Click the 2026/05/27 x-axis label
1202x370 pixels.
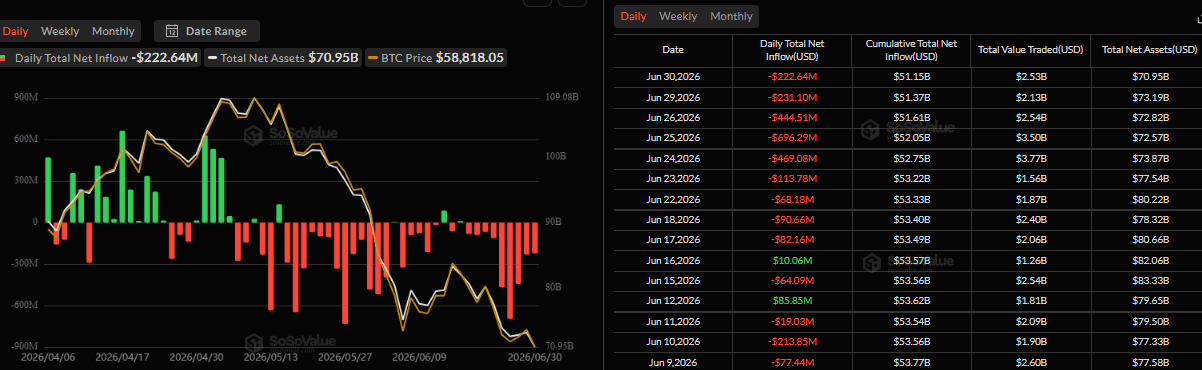click(344, 356)
